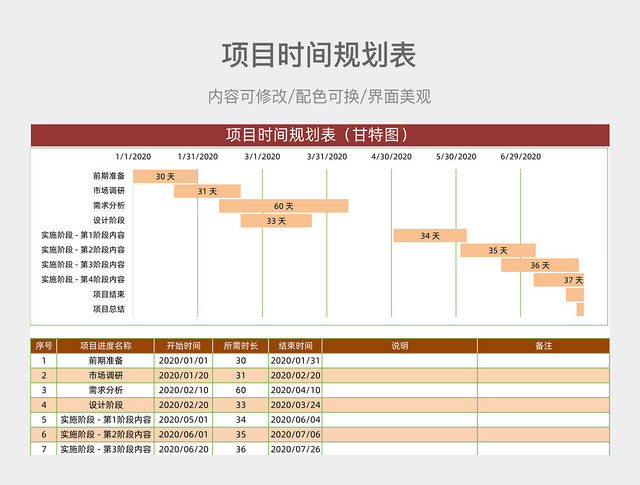Click the 36 天 Gantt bar
The width and height of the screenshot is (640, 485).
point(540,265)
